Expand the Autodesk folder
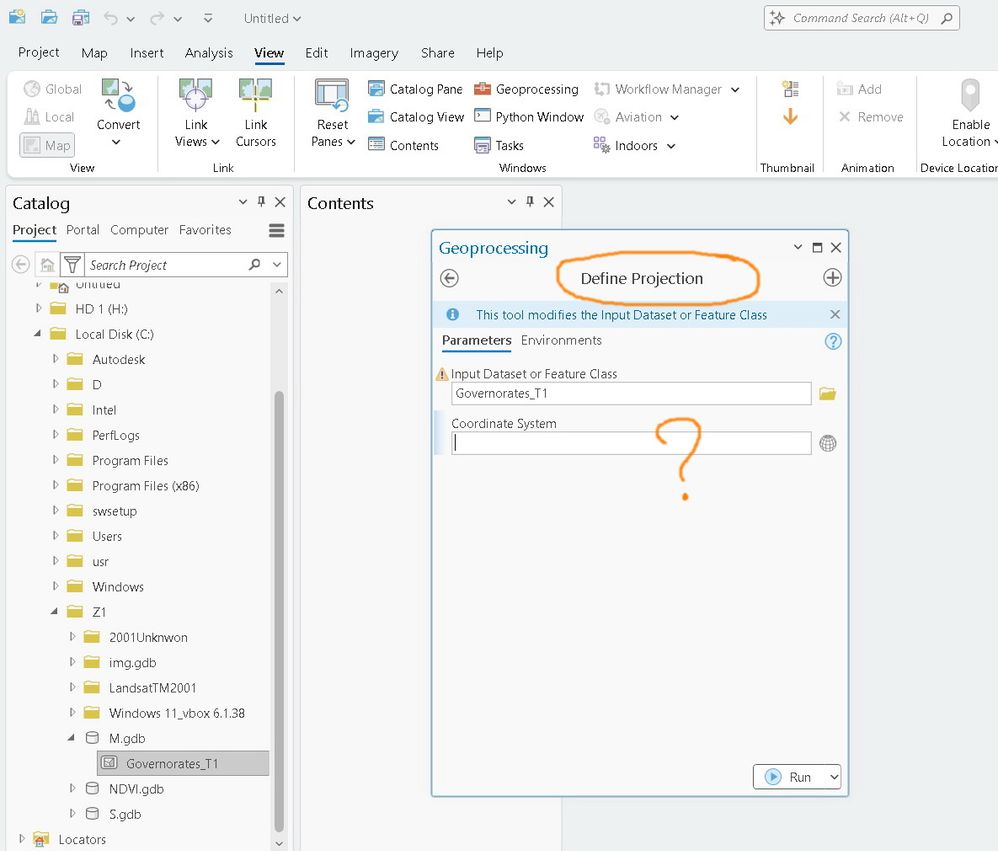The height and width of the screenshot is (851, 998). pos(55,359)
